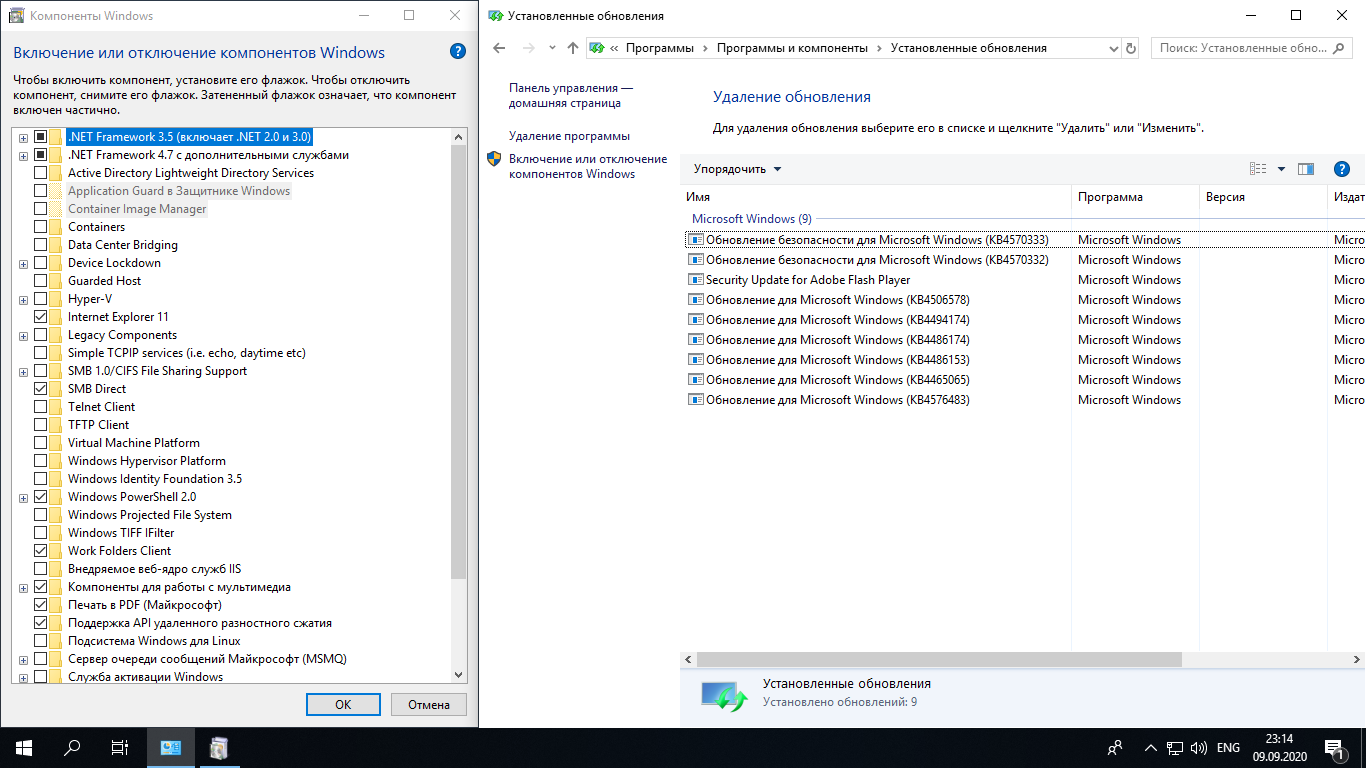Click the Adobe Flash Player update icon
The width and height of the screenshot is (1366, 768).
pos(696,280)
